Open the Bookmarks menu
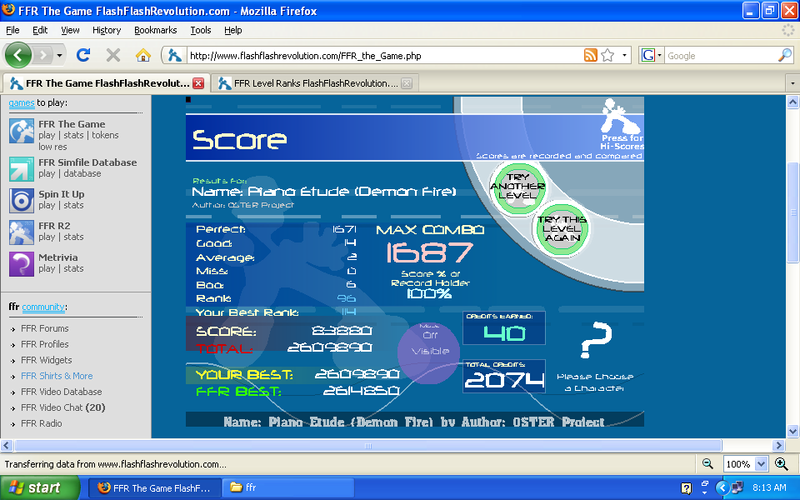Viewport: 800px width, 500px height. 155,30
